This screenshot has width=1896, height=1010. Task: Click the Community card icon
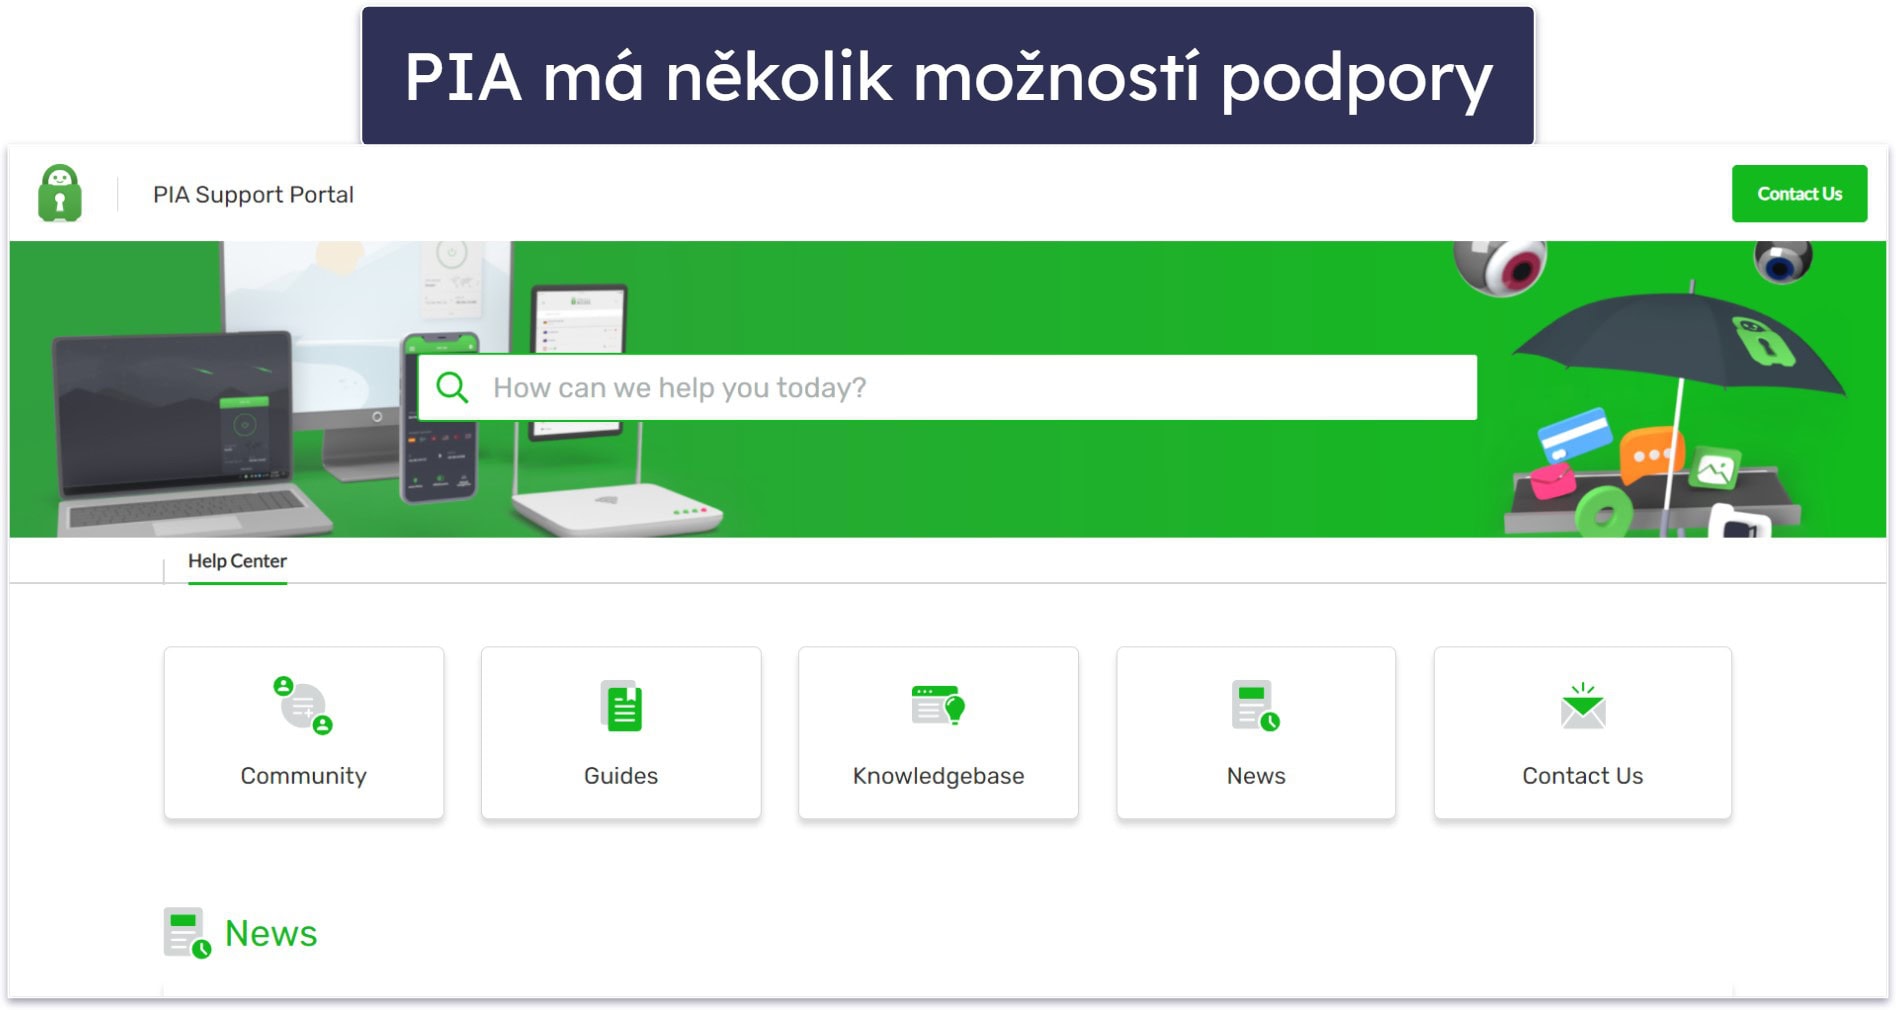click(303, 705)
